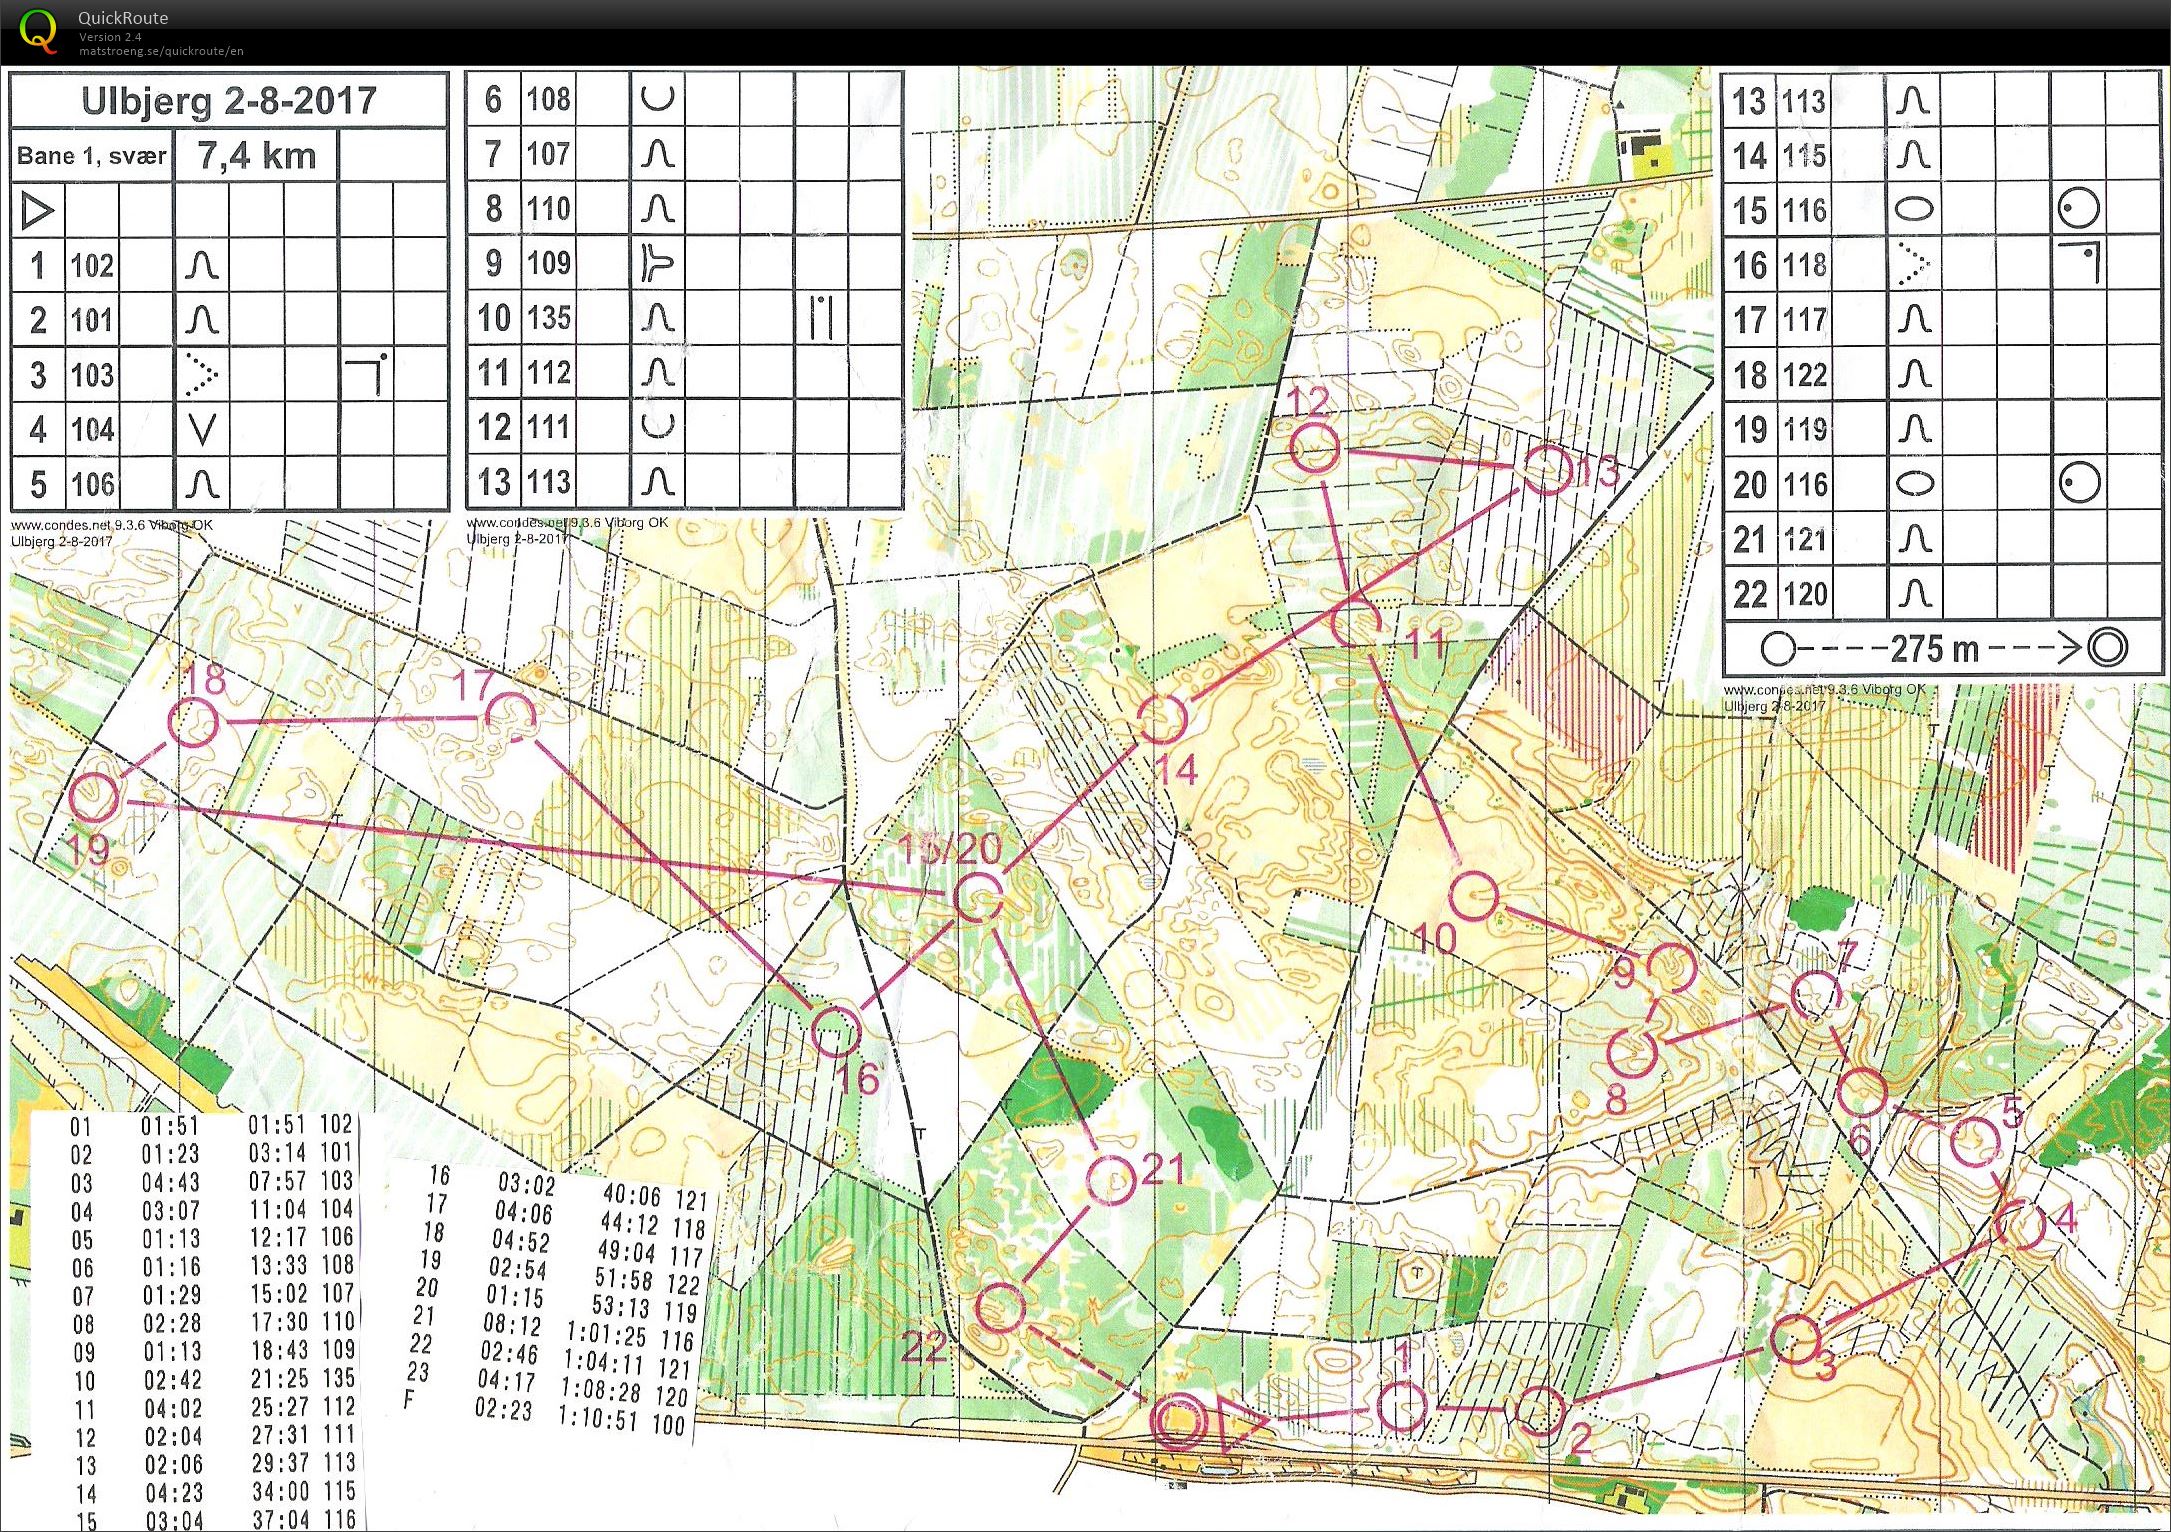Click the shared 15/20 control circle
2171x1532 pixels.
pos(979,897)
